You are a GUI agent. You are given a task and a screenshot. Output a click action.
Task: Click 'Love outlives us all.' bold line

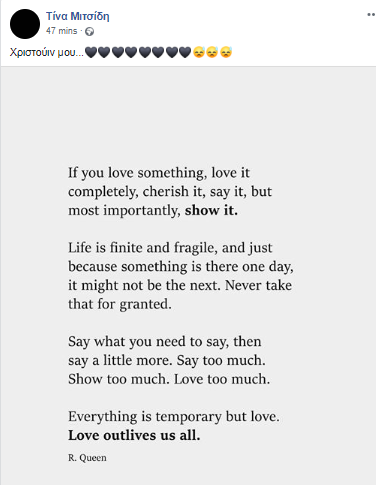134,435
